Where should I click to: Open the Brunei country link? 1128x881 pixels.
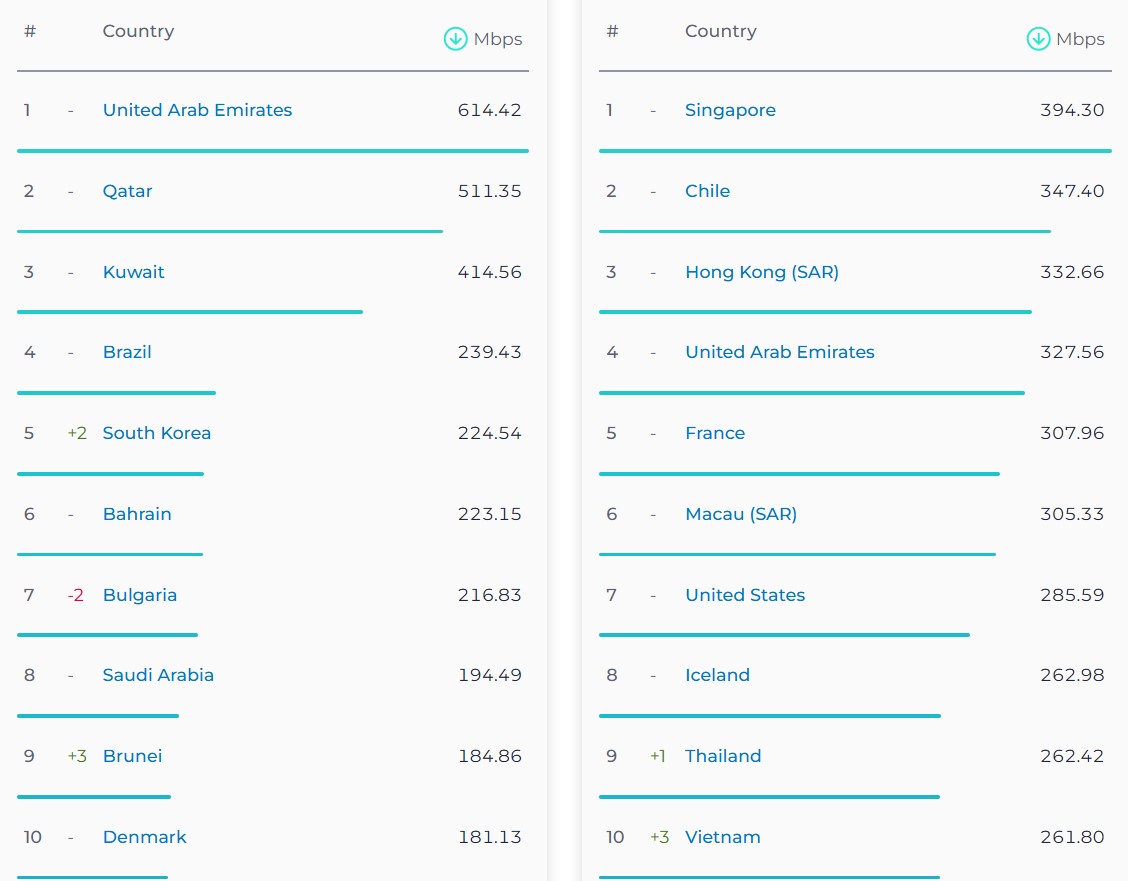(132, 756)
